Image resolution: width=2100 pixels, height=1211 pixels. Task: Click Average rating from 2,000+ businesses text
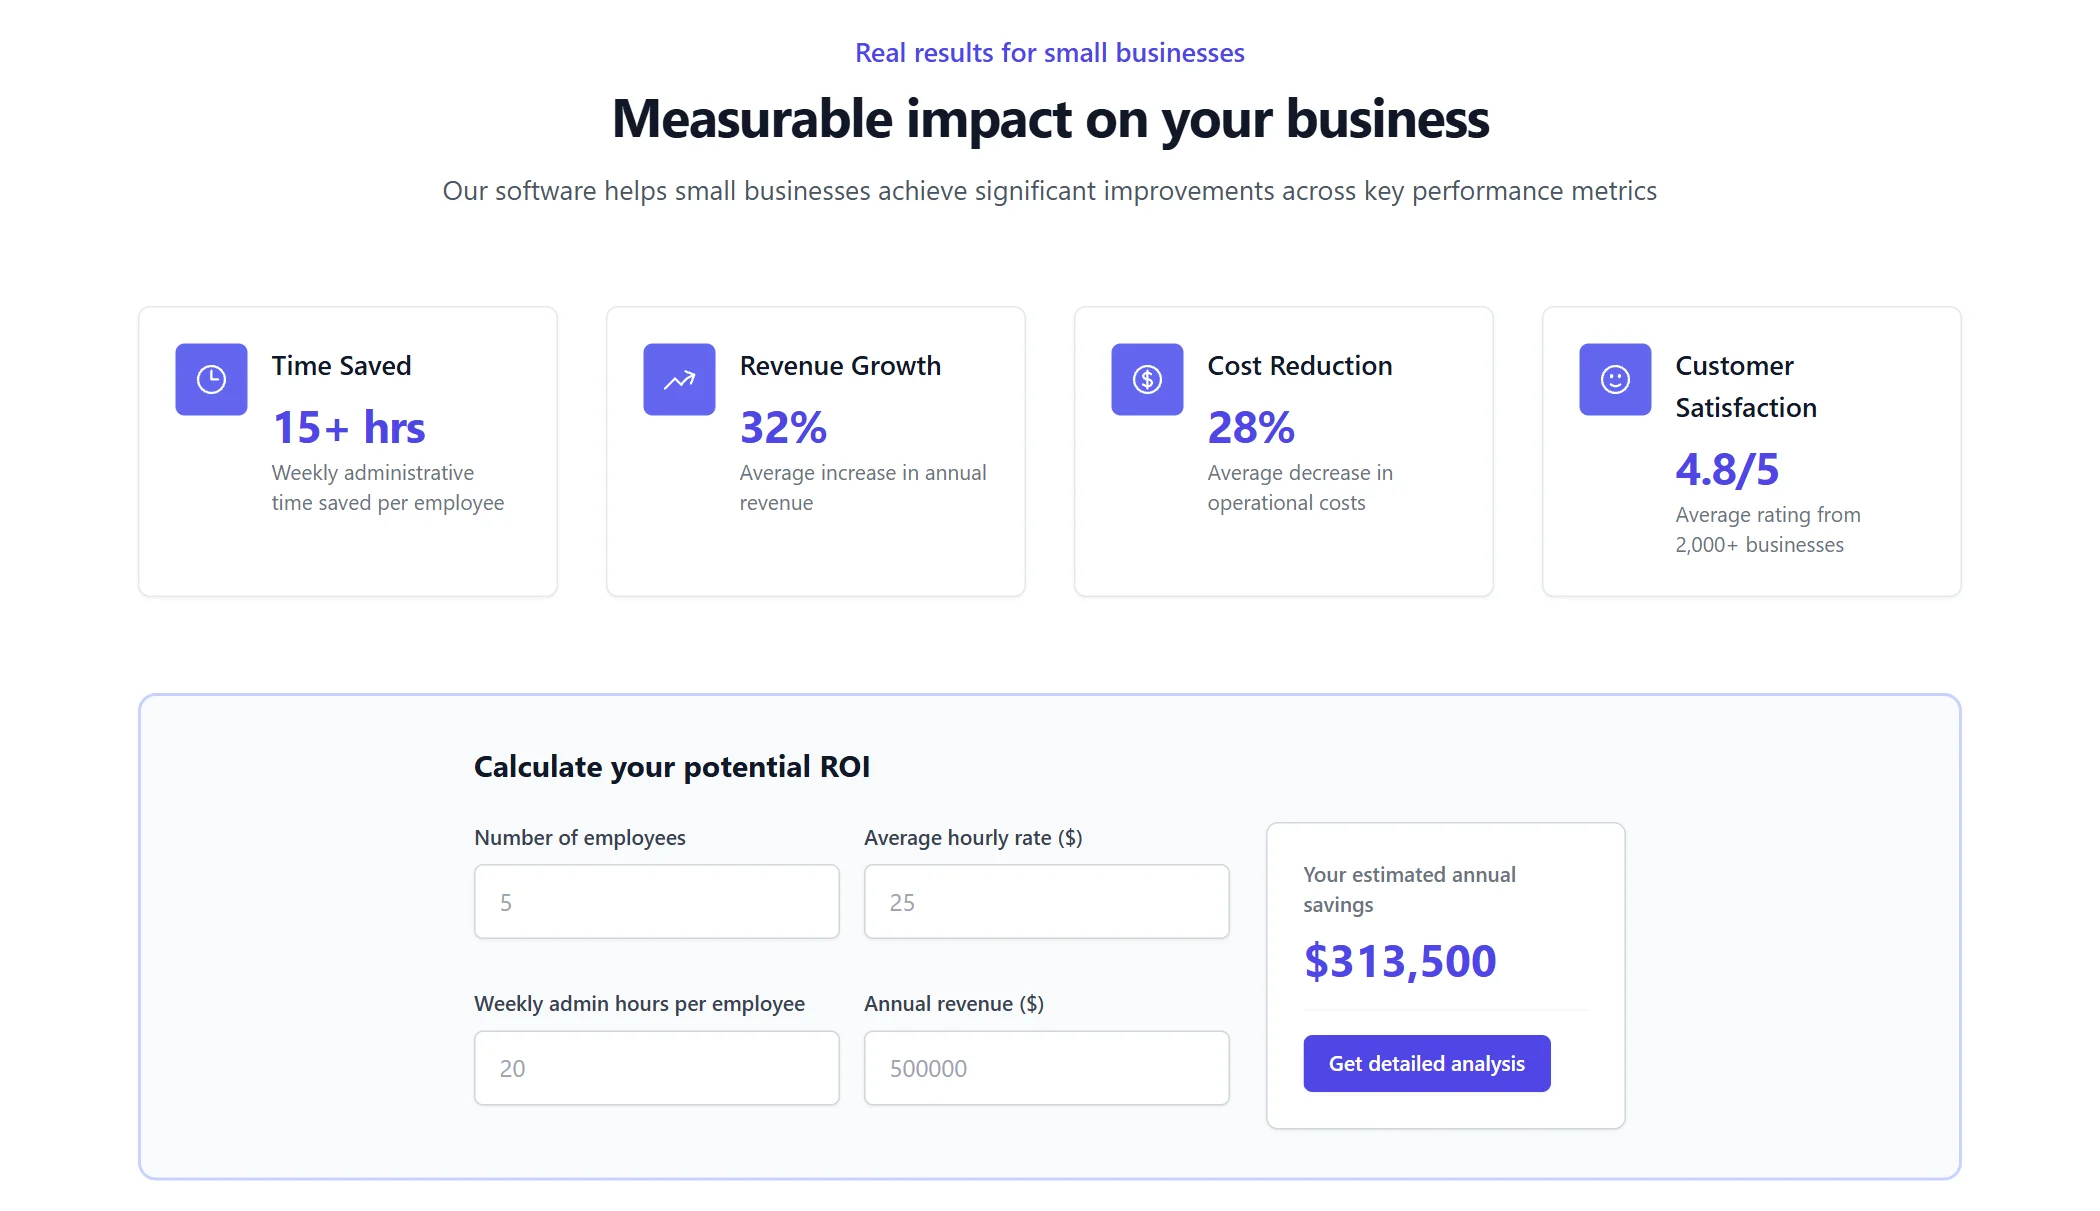pyautogui.click(x=1768, y=530)
